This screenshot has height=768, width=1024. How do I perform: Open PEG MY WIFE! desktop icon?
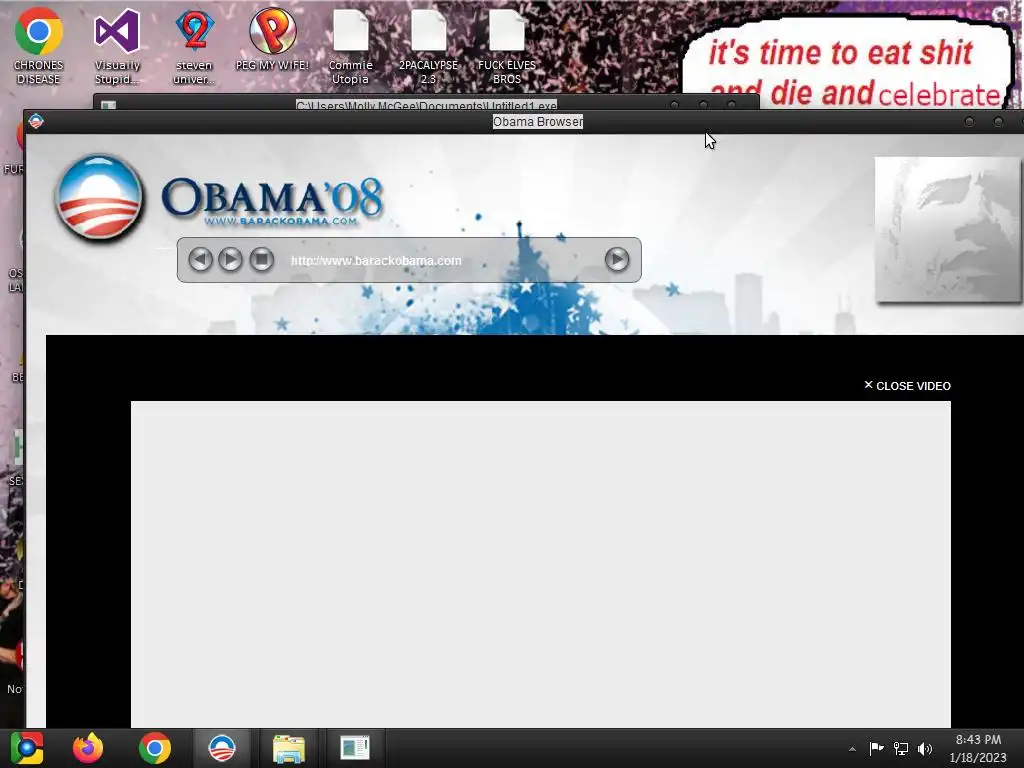(x=272, y=39)
